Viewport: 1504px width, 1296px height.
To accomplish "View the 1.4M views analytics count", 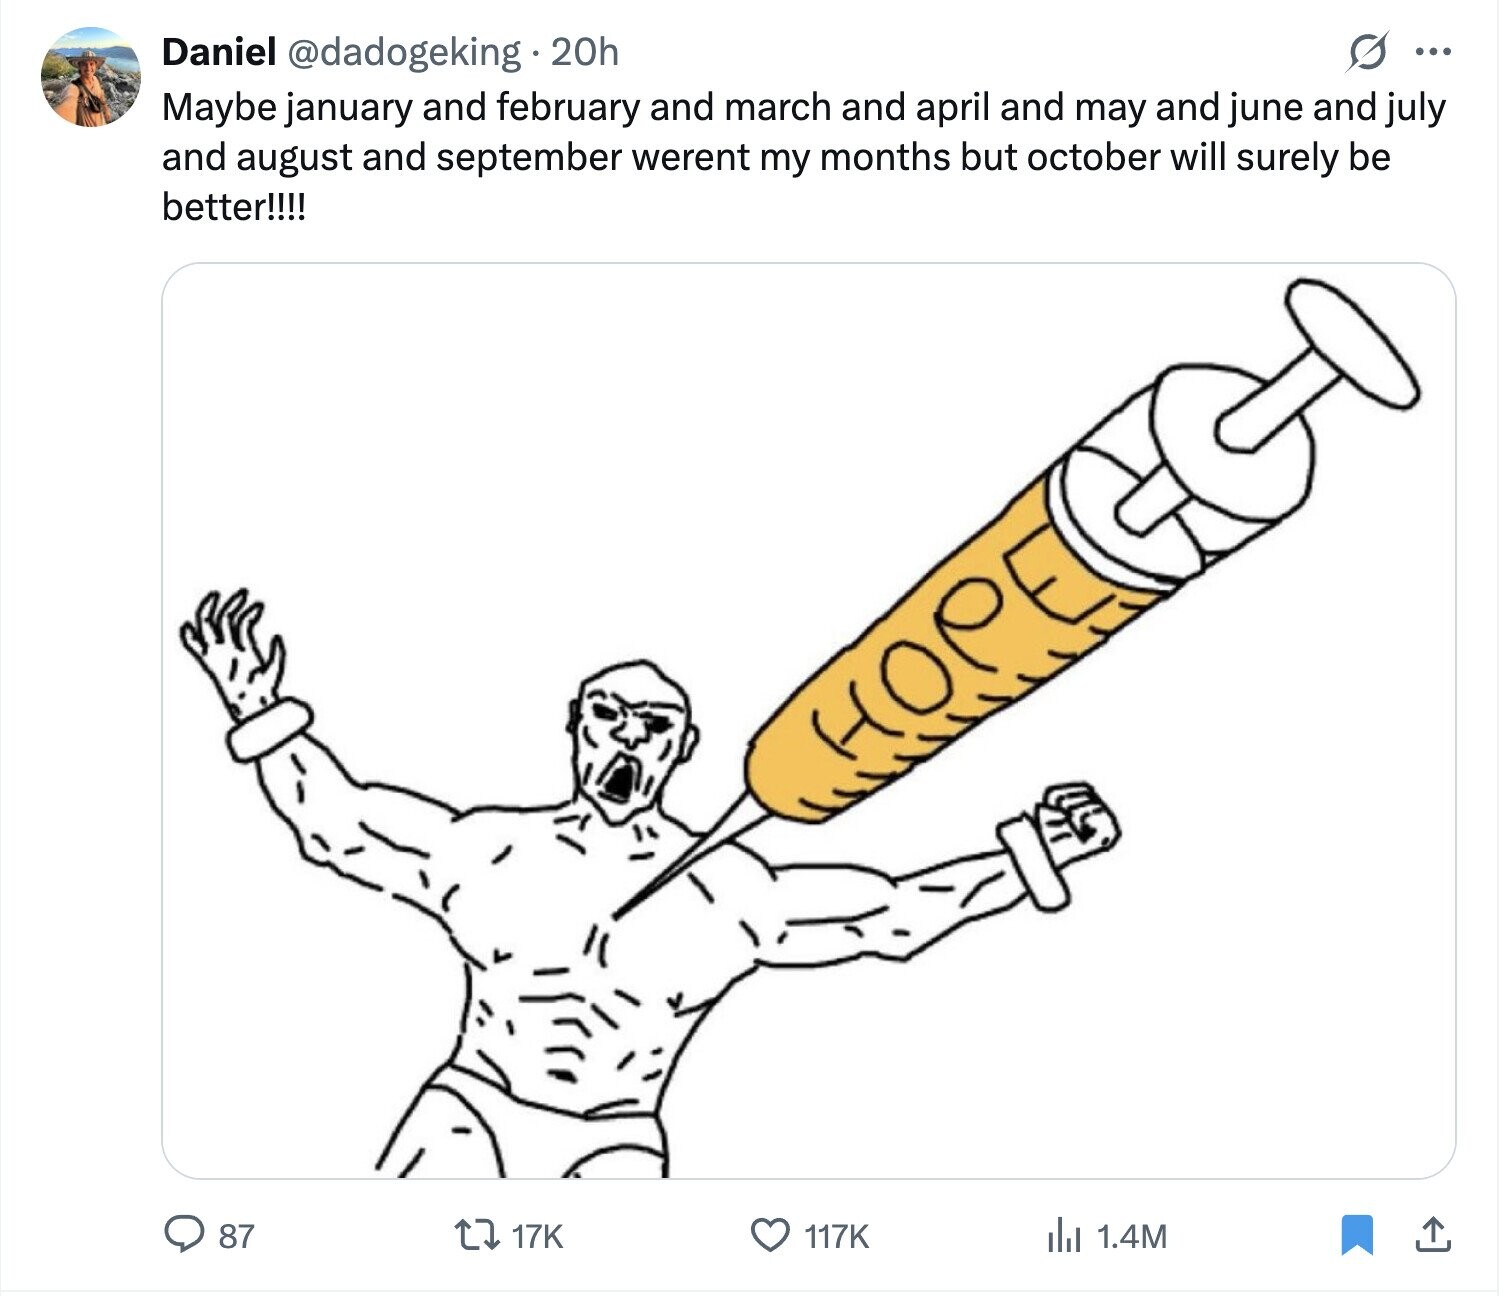I will 1131,1237.
